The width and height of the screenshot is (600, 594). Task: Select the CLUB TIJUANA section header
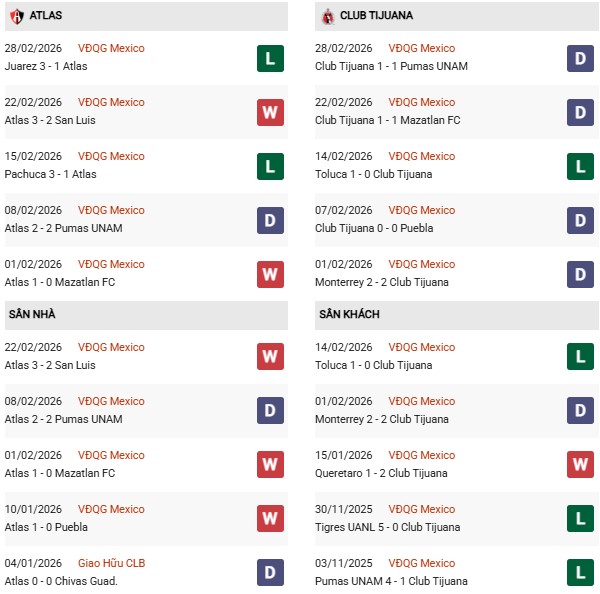coord(375,16)
